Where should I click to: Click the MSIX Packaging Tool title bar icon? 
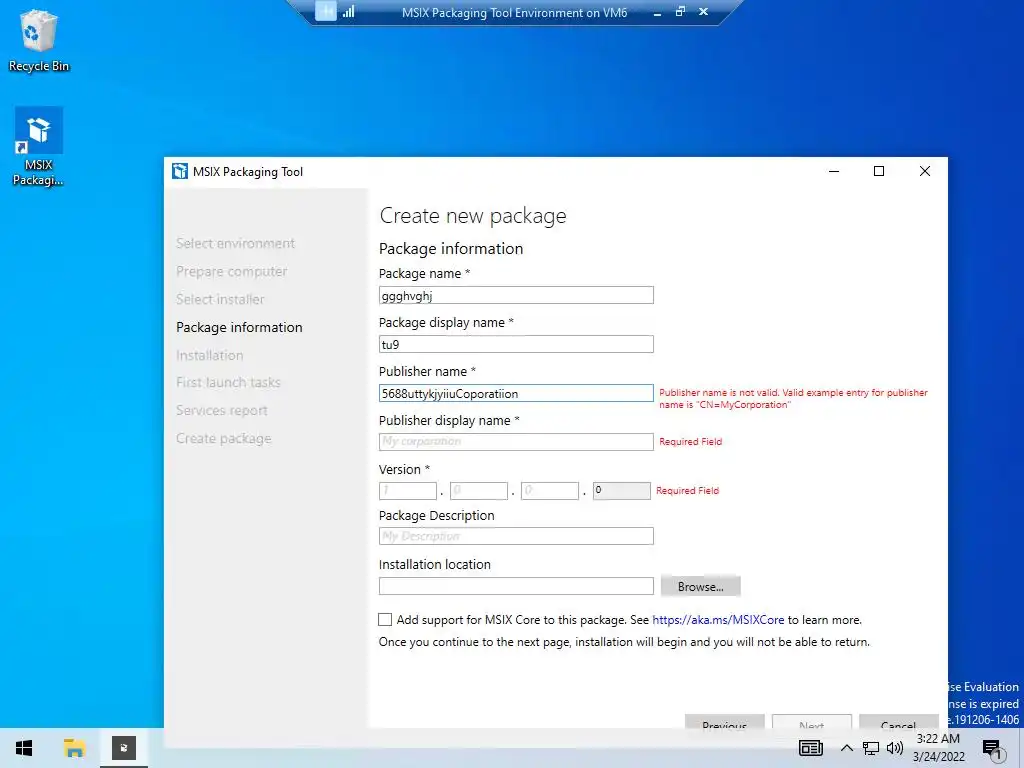point(180,172)
